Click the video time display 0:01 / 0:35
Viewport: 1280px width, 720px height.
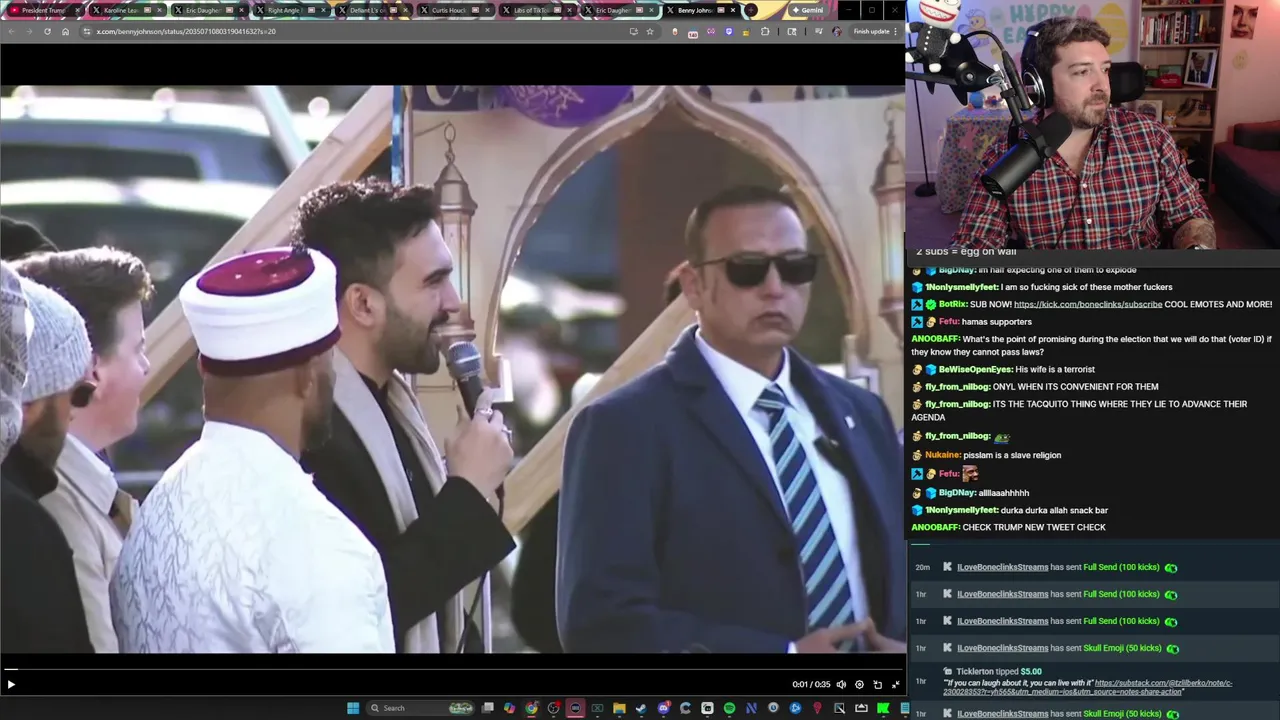coord(811,685)
